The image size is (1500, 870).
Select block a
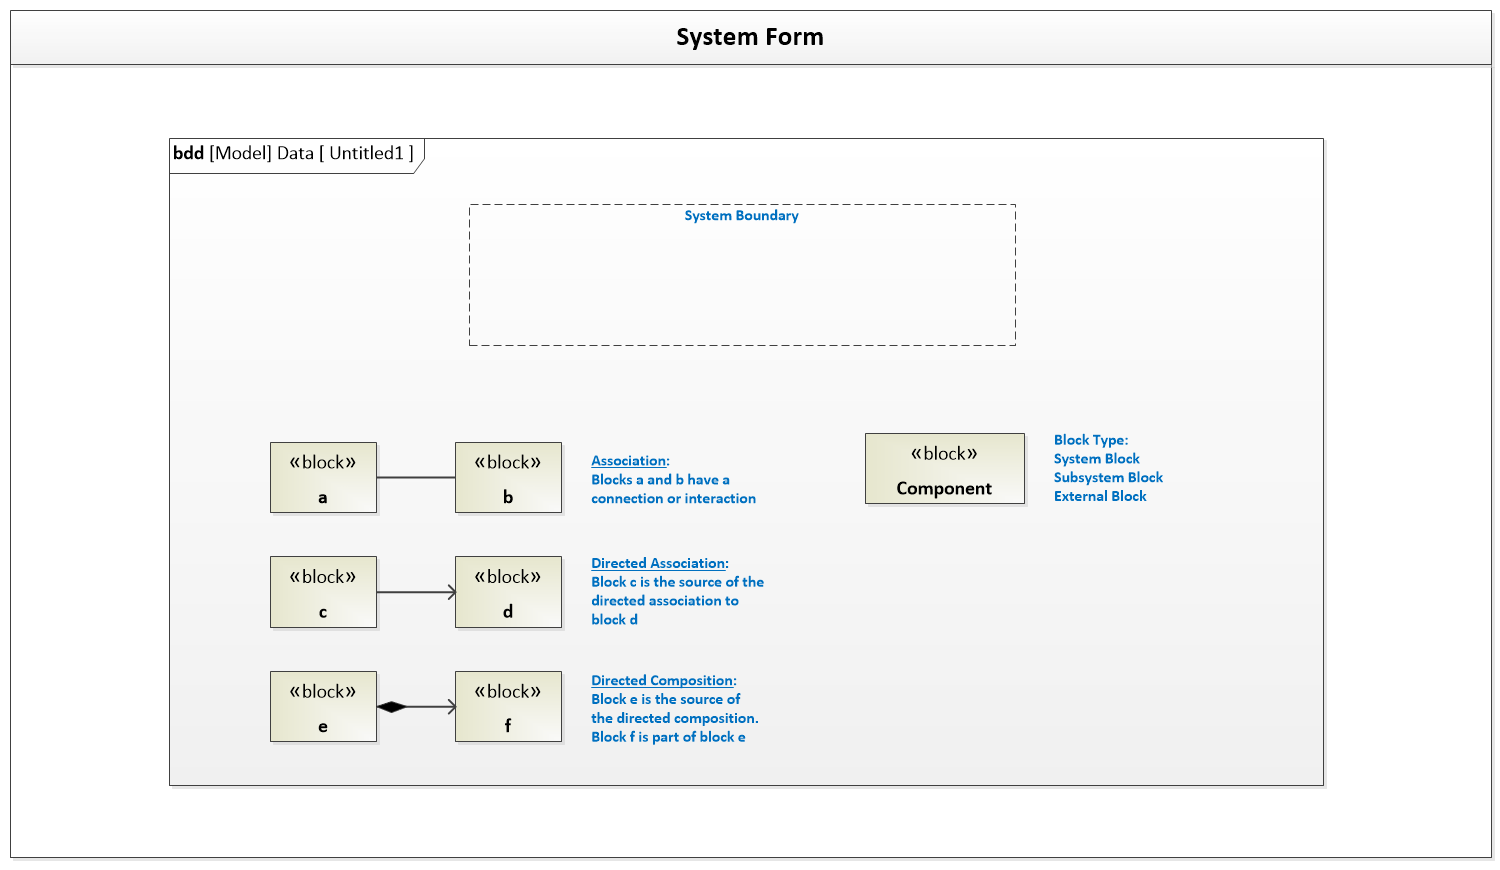[x=323, y=478]
